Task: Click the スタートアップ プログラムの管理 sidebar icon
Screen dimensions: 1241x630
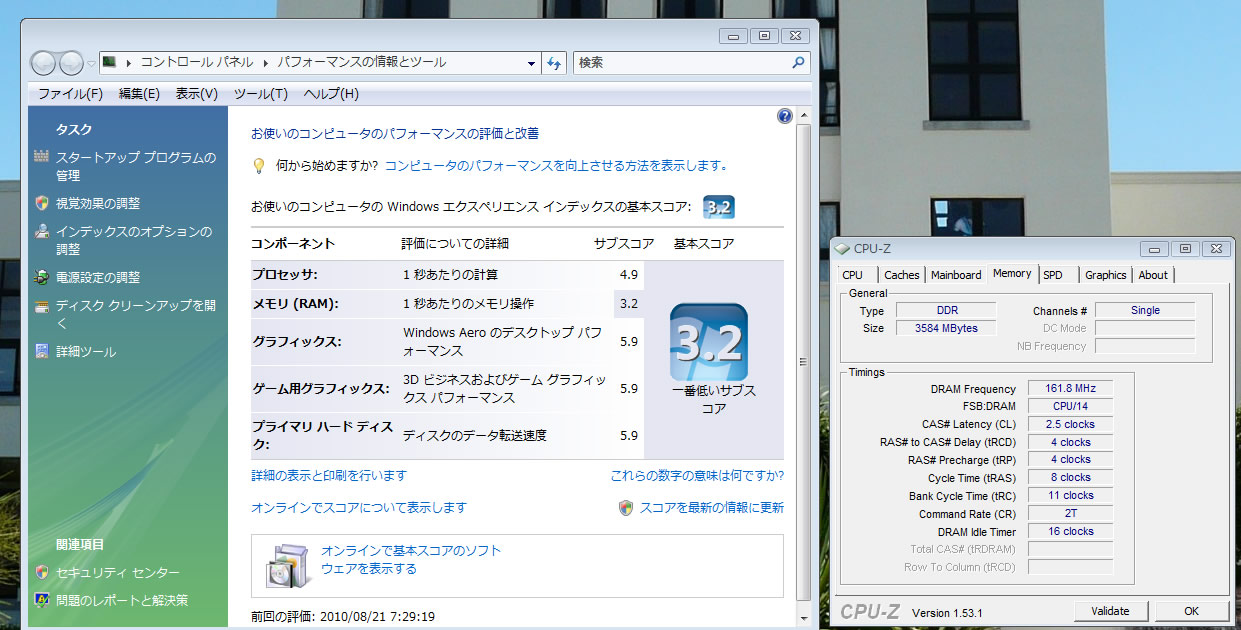Action: coord(41,157)
